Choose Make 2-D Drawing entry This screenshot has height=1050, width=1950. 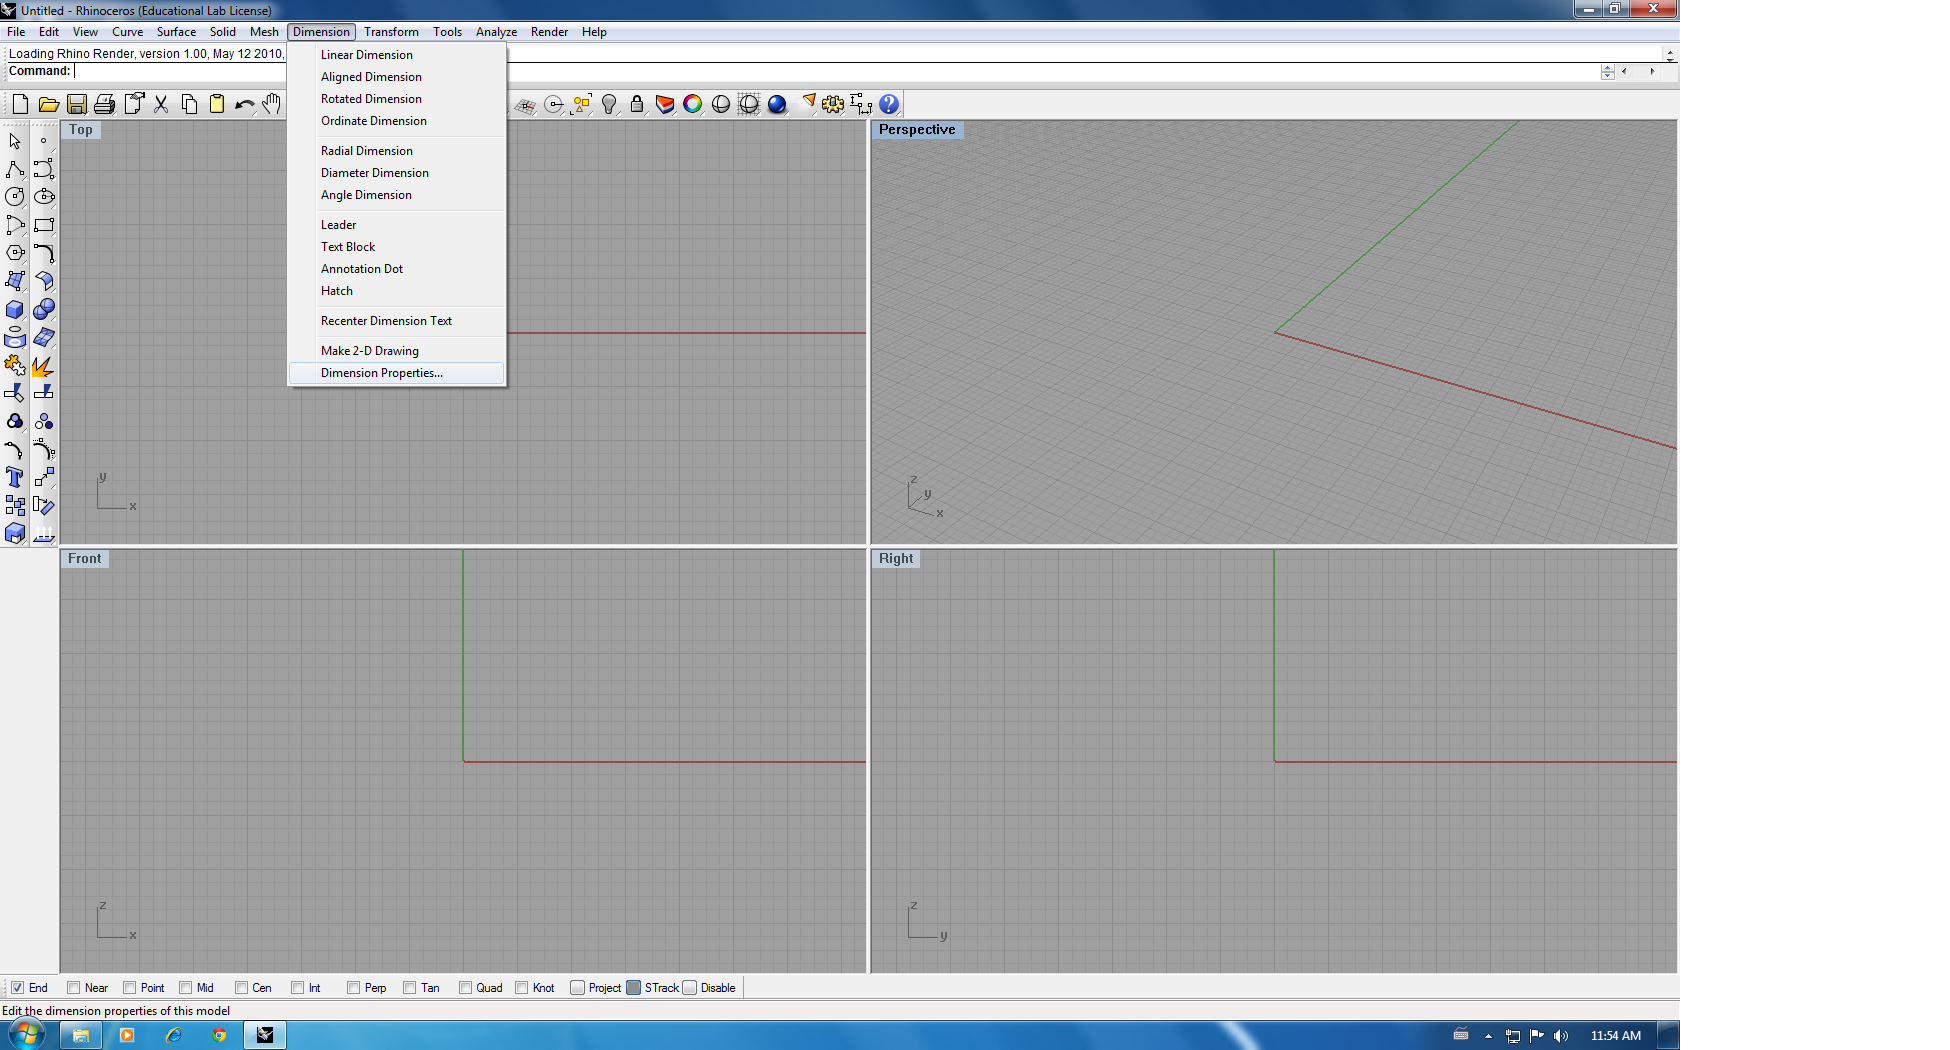pyautogui.click(x=396, y=351)
